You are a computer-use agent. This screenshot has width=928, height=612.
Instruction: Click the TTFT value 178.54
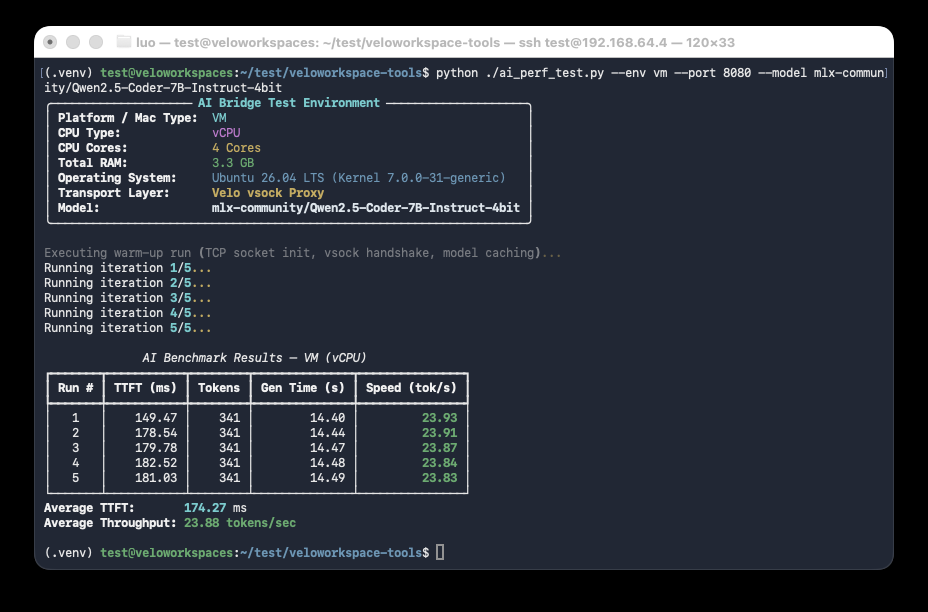(x=156, y=433)
